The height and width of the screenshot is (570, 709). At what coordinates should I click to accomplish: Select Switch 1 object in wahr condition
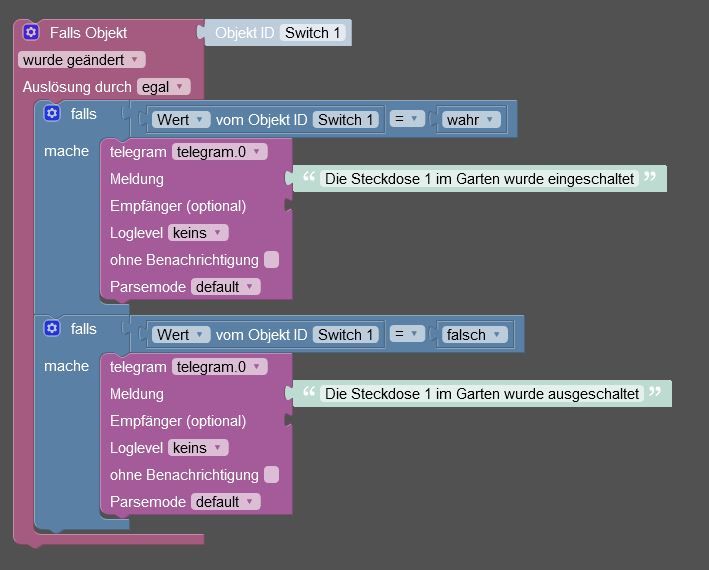[345, 120]
